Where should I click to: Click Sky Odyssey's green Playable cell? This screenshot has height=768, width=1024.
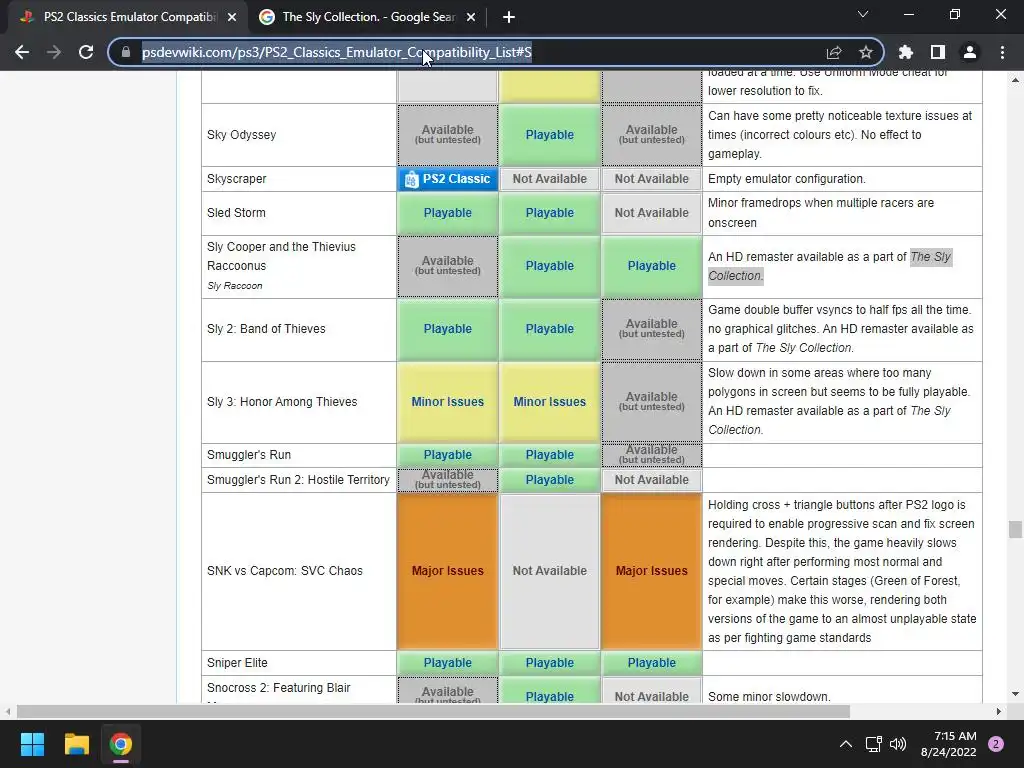[550, 135]
